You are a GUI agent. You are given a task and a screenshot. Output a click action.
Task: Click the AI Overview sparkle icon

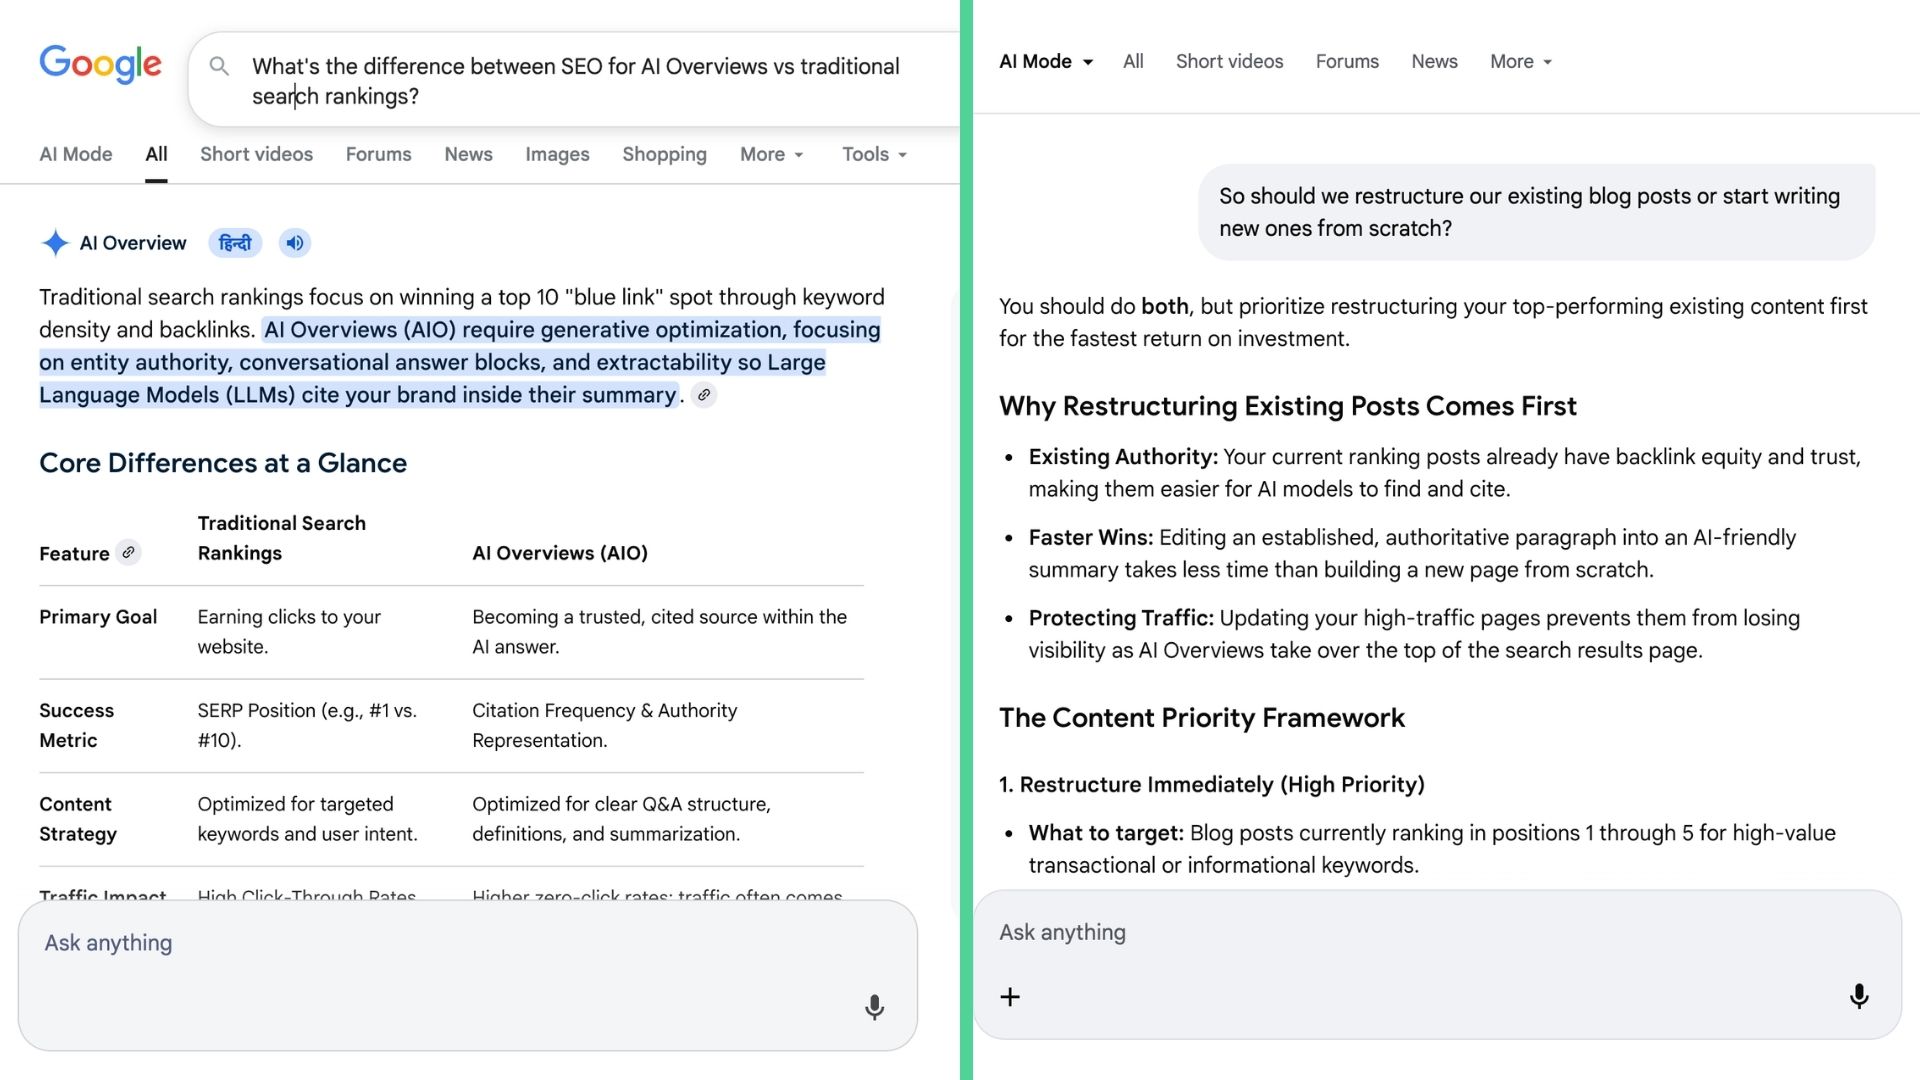[x=55, y=243]
